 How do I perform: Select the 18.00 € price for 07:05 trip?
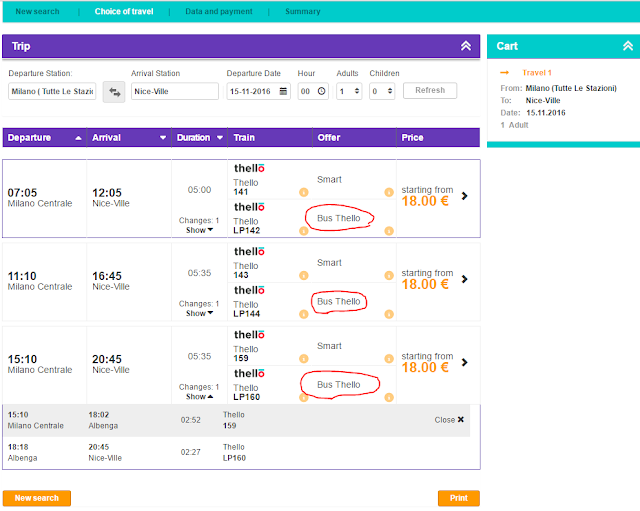pos(425,201)
